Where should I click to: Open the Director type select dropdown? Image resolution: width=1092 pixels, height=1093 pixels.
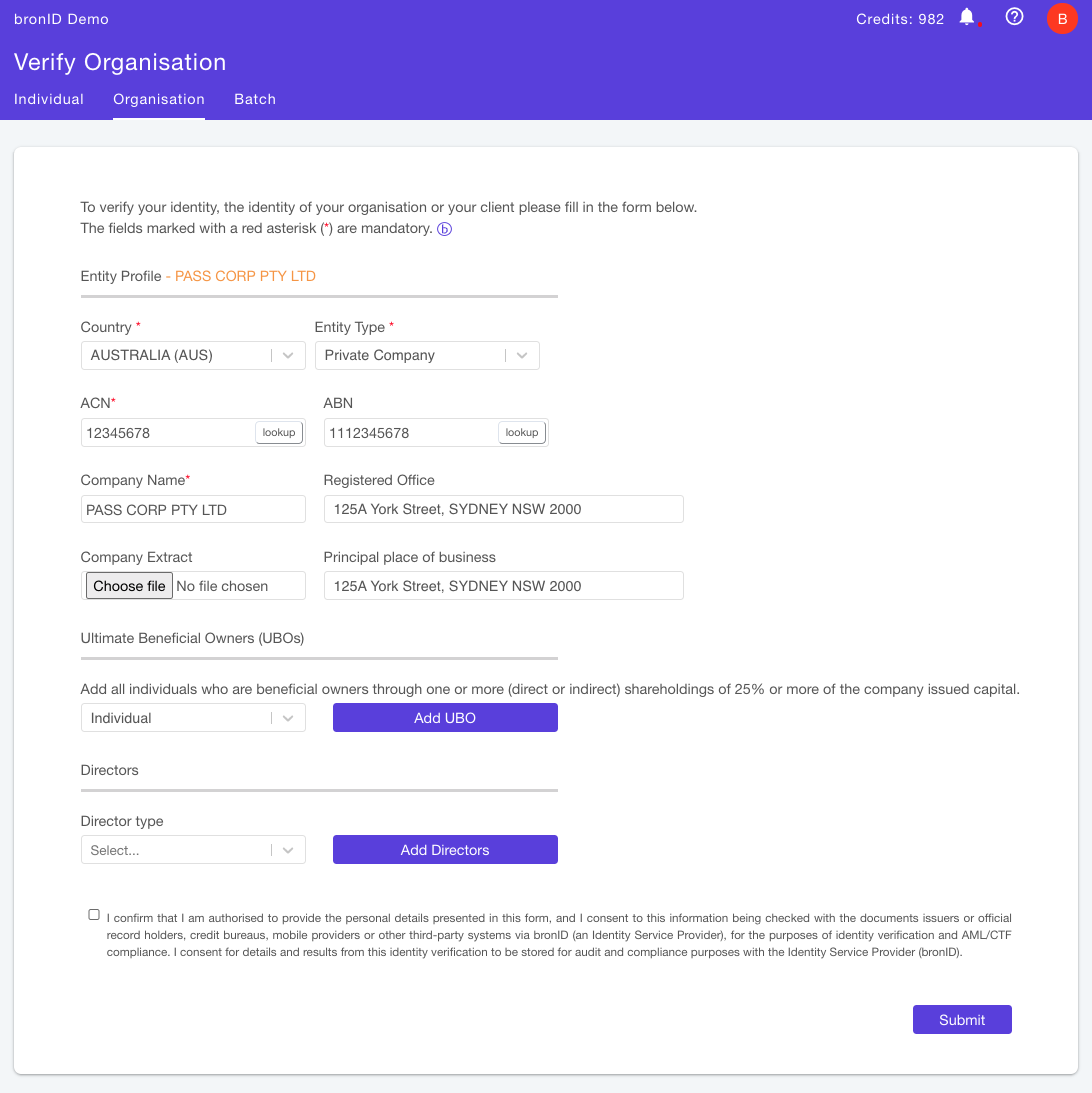[193, 850]
